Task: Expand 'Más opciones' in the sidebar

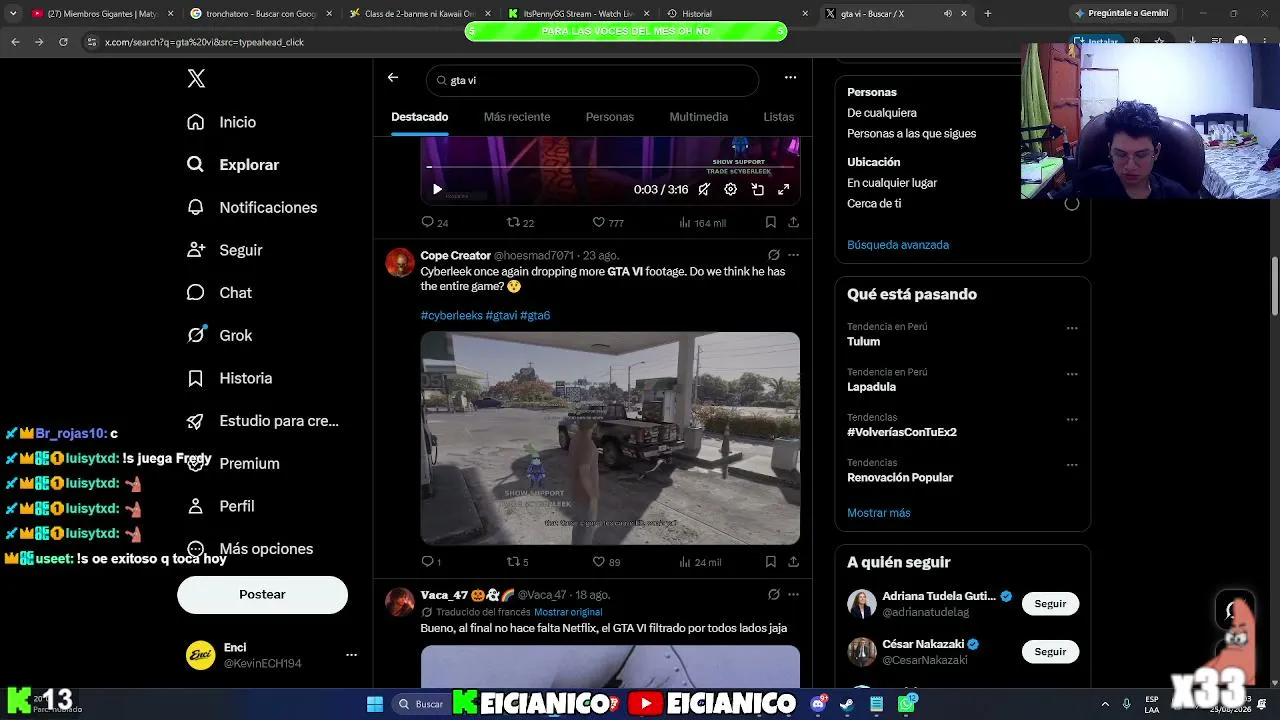Action: point(250,549)
